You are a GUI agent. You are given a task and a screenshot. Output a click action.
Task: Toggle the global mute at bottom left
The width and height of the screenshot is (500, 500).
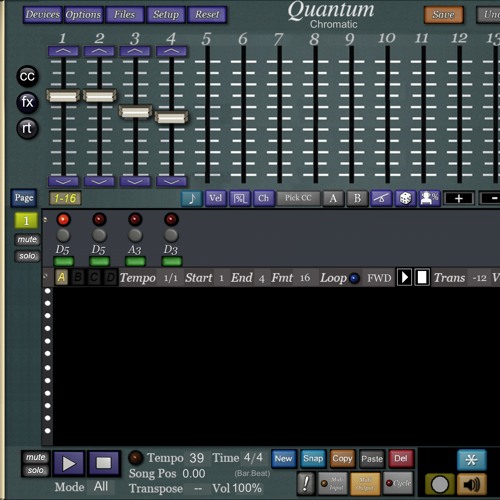click(x=35, y=457)
